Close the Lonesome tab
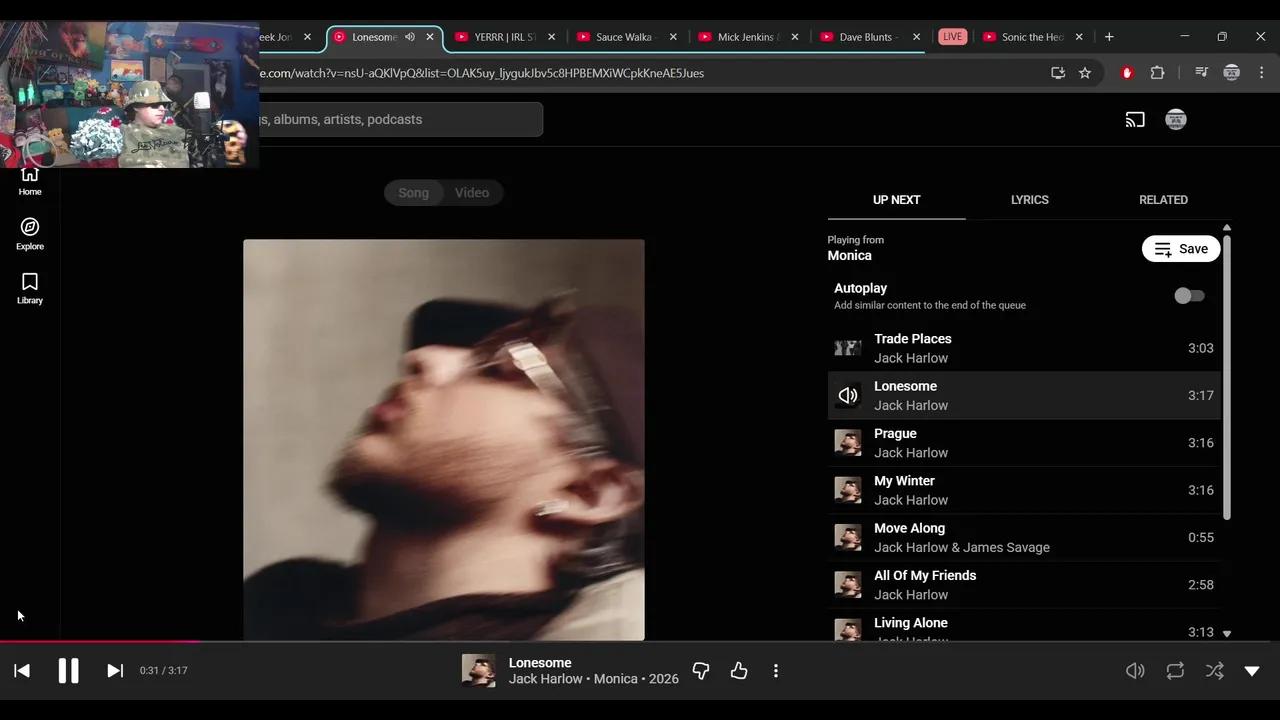1280x720 pixels. click(x=430, y=37)
